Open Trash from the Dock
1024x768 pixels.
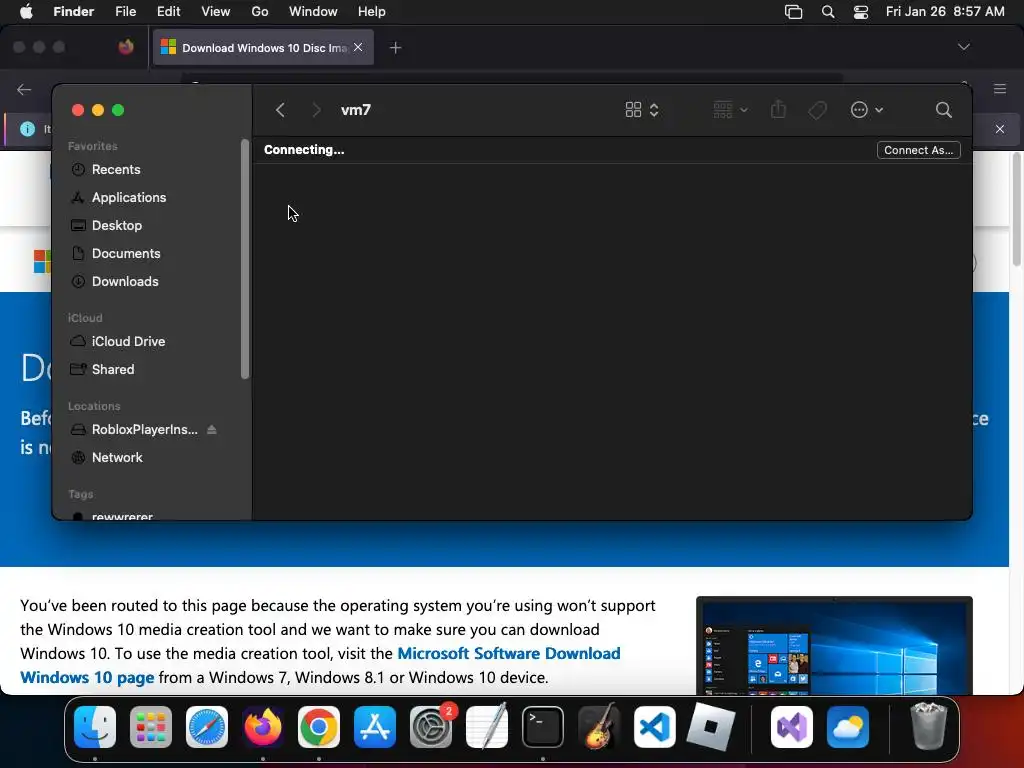tap(928, 726)
